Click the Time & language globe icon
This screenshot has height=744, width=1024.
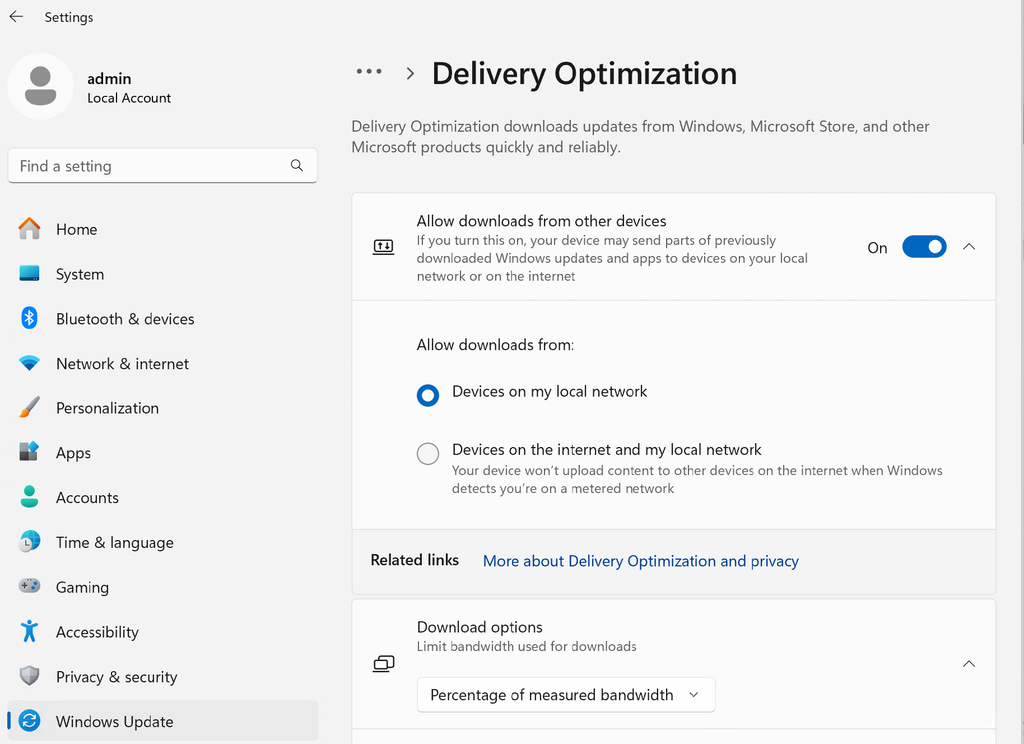[x=29, y=542]
